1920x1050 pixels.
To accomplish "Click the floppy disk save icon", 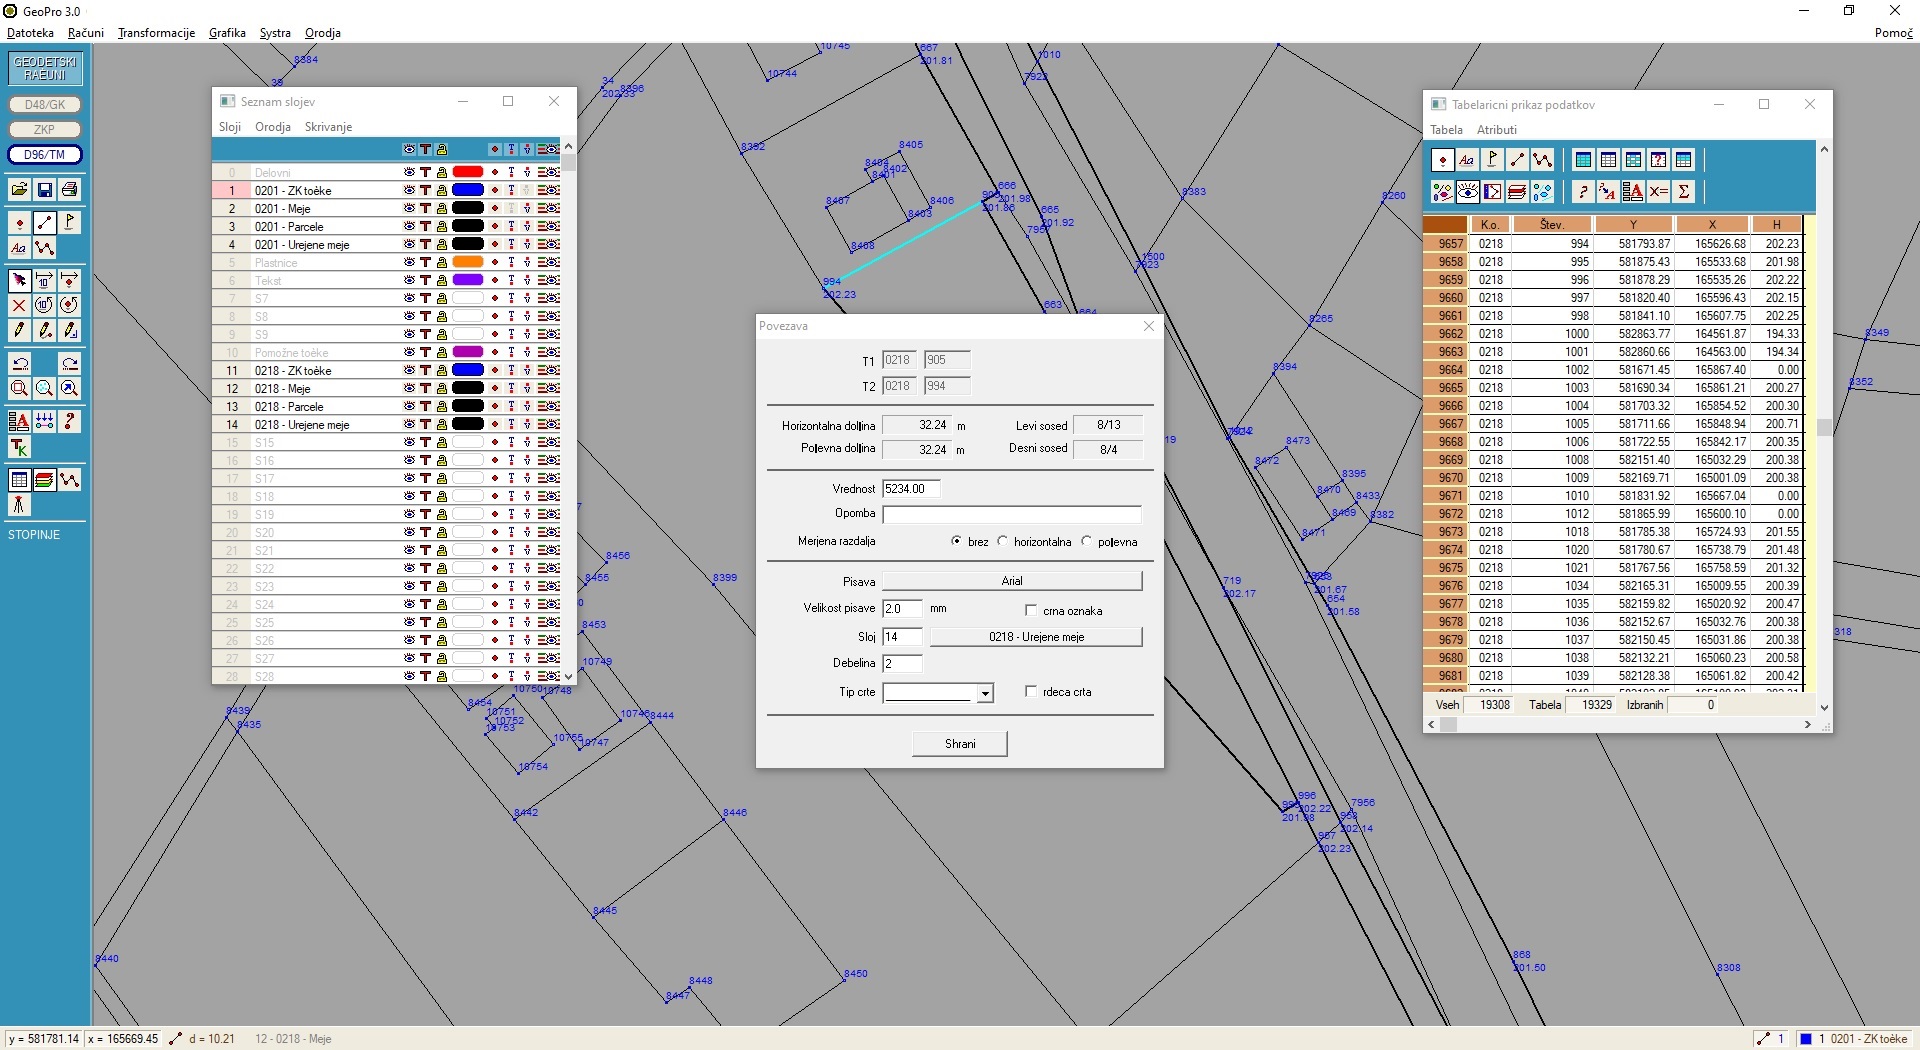I will point(44,190).
